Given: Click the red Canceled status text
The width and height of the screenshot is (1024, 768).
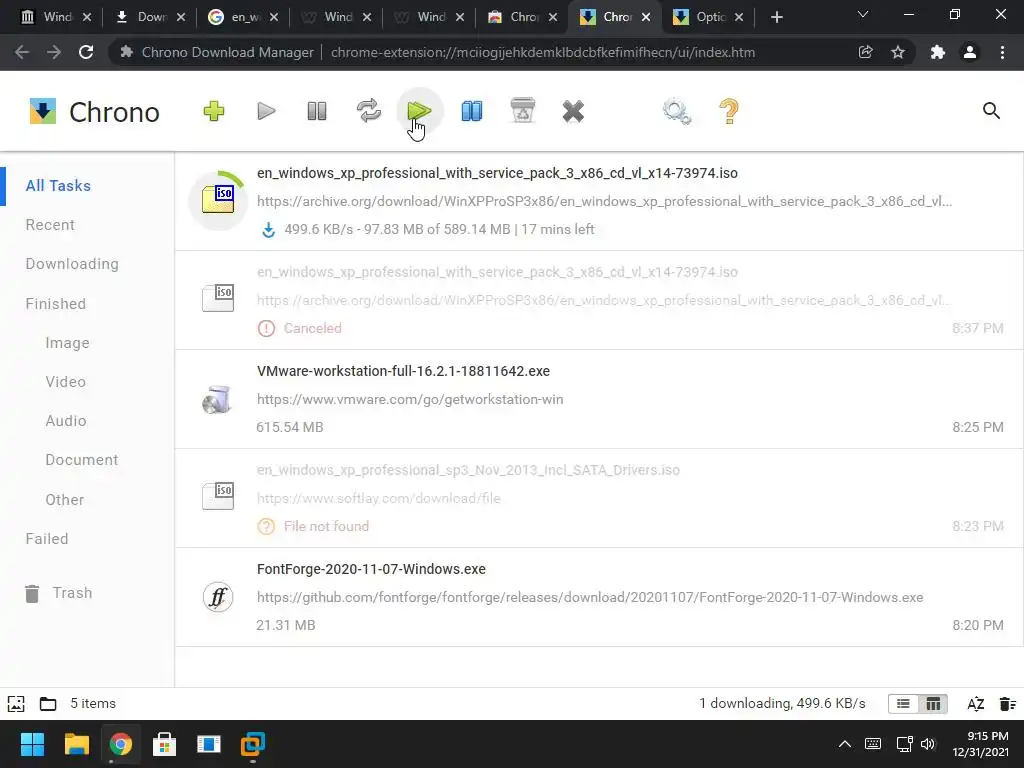Looking at the screenshot, I should point(312,328).
